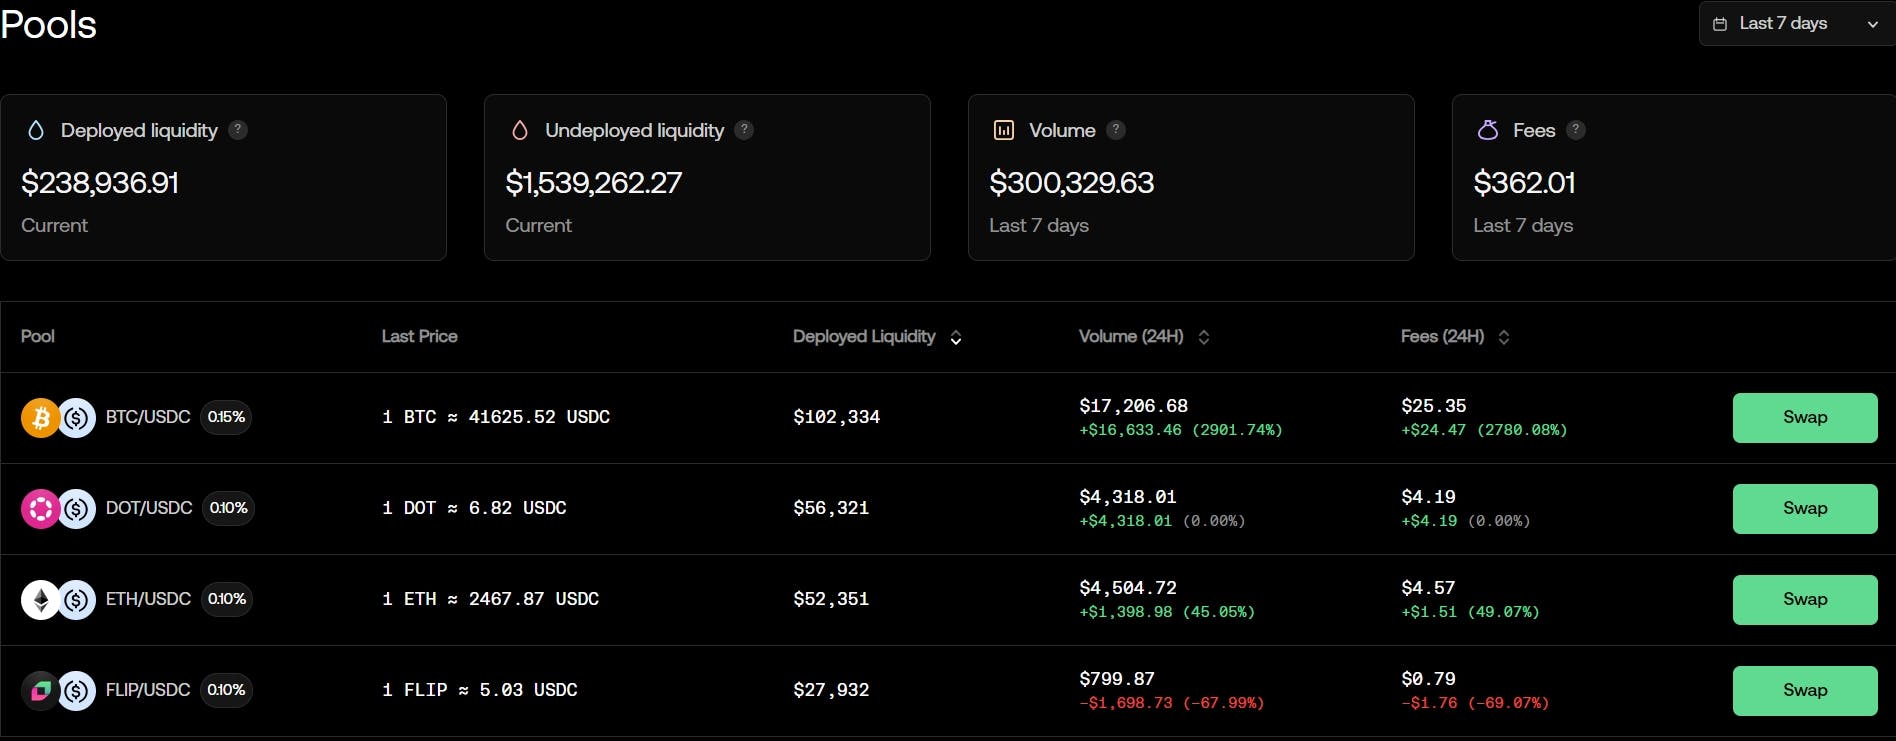
Task: Sort pools by Volume (24H) arrows
Action: [1203, 337]
